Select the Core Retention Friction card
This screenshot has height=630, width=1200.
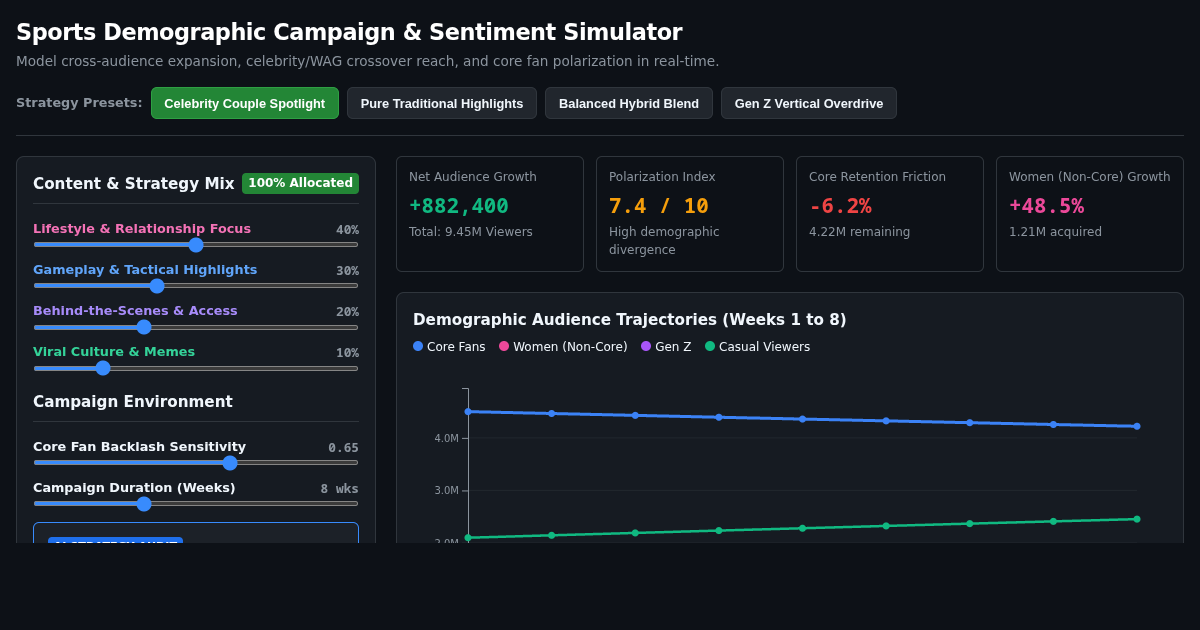click(890, 214)
